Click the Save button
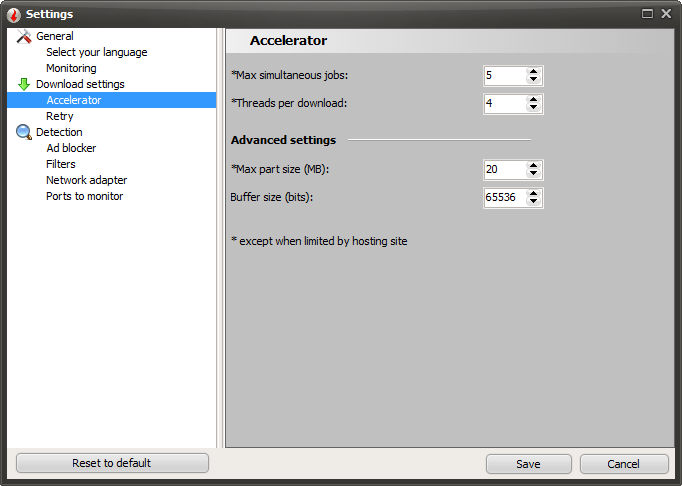This screenshot has width=682, height=486. pos(528,464)
